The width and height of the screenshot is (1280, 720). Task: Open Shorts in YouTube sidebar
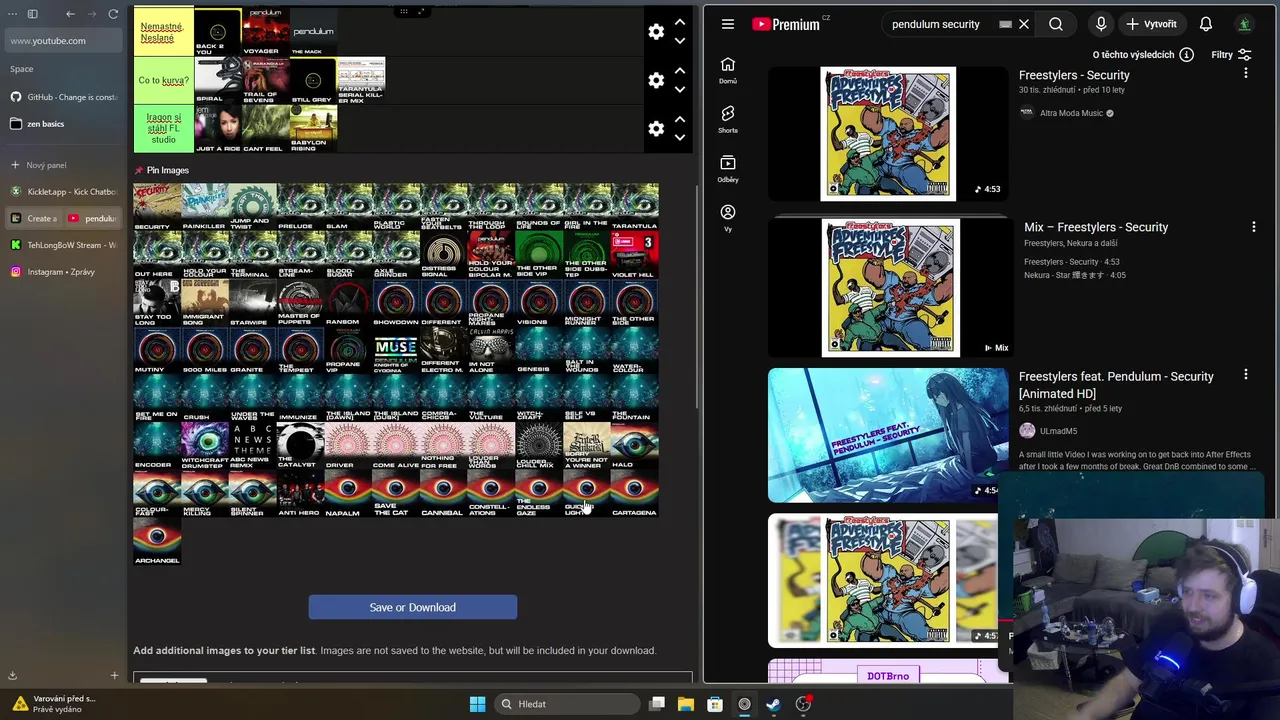pos(728,119)
